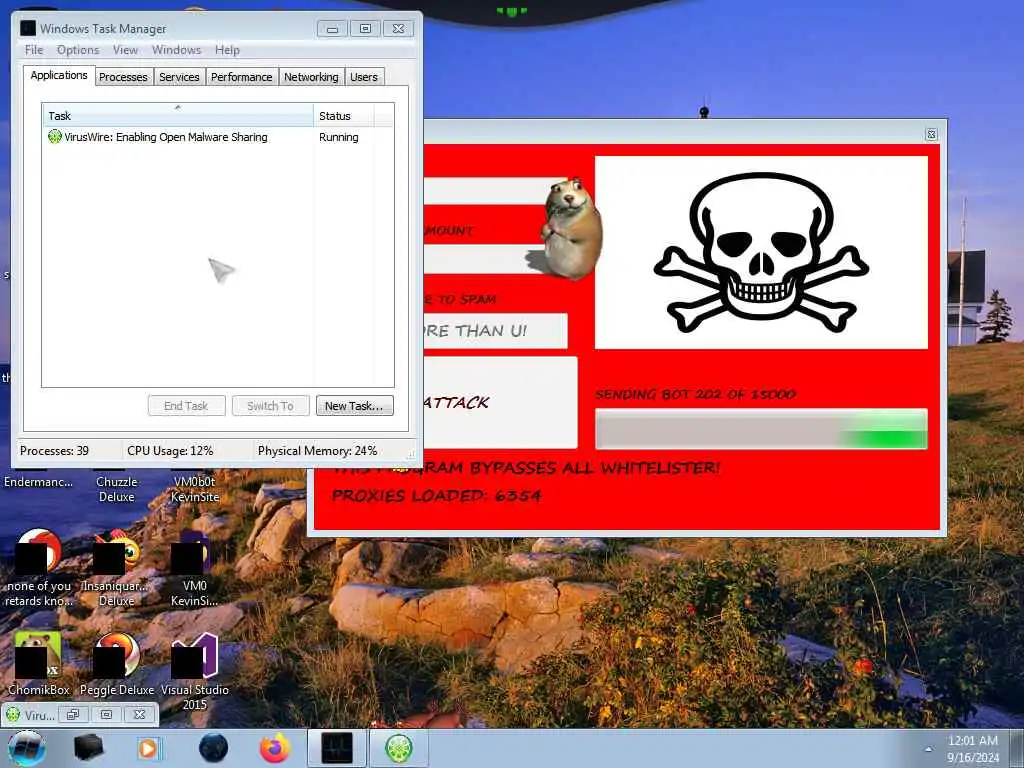This screenshot has width=1024, height=768.
Task: Switch to the Processes tab
Action: point(123,76)
